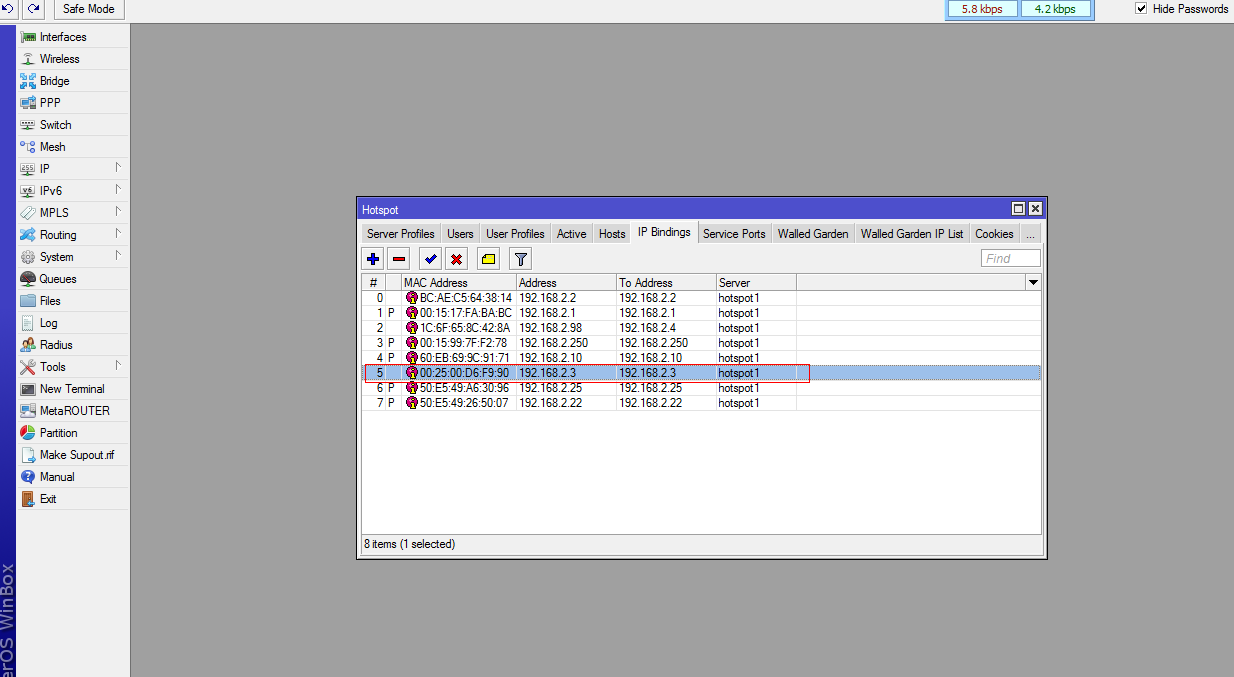The width and height of the screenshot is (1234, 677).
Task: Open New Terminal
Action: (x=73, y=389)
